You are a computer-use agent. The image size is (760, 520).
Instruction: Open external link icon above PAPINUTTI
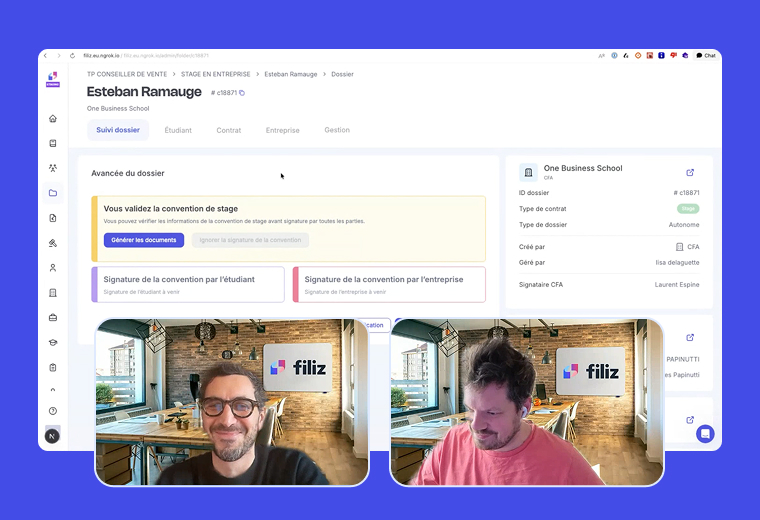tap(690, 337)
